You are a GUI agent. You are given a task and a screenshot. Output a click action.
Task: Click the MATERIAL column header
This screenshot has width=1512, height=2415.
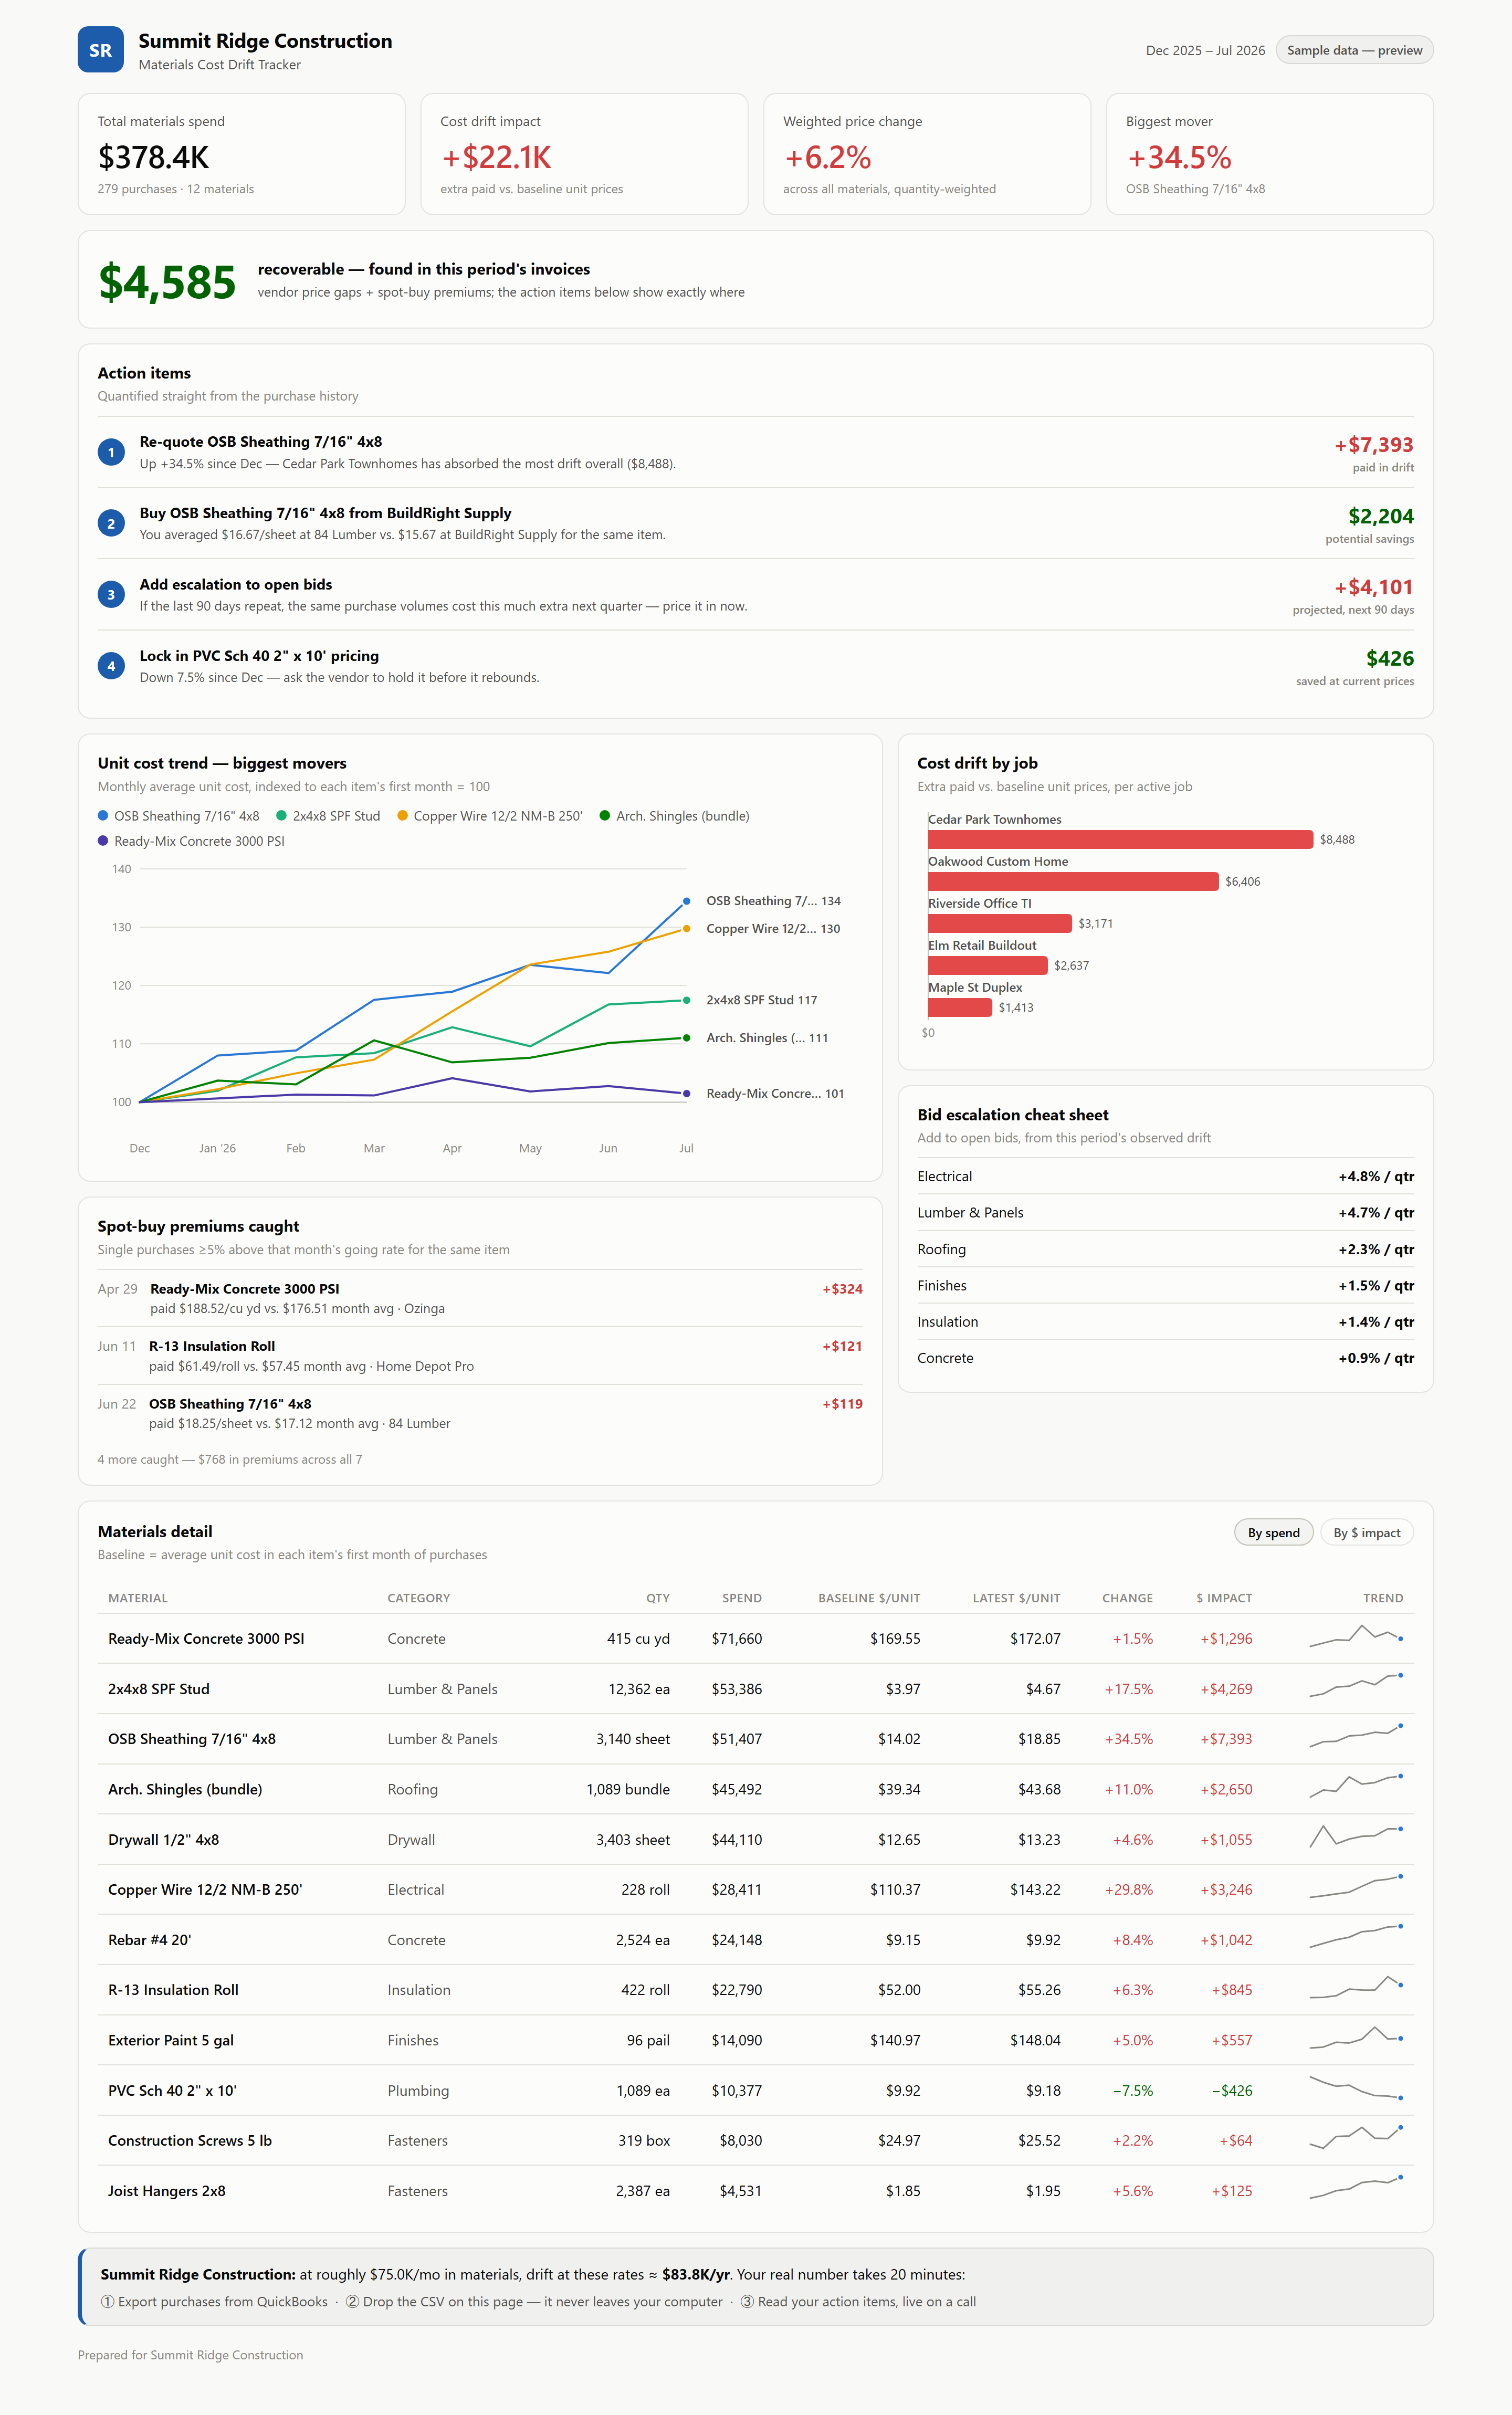click(x=138, y=1598)
